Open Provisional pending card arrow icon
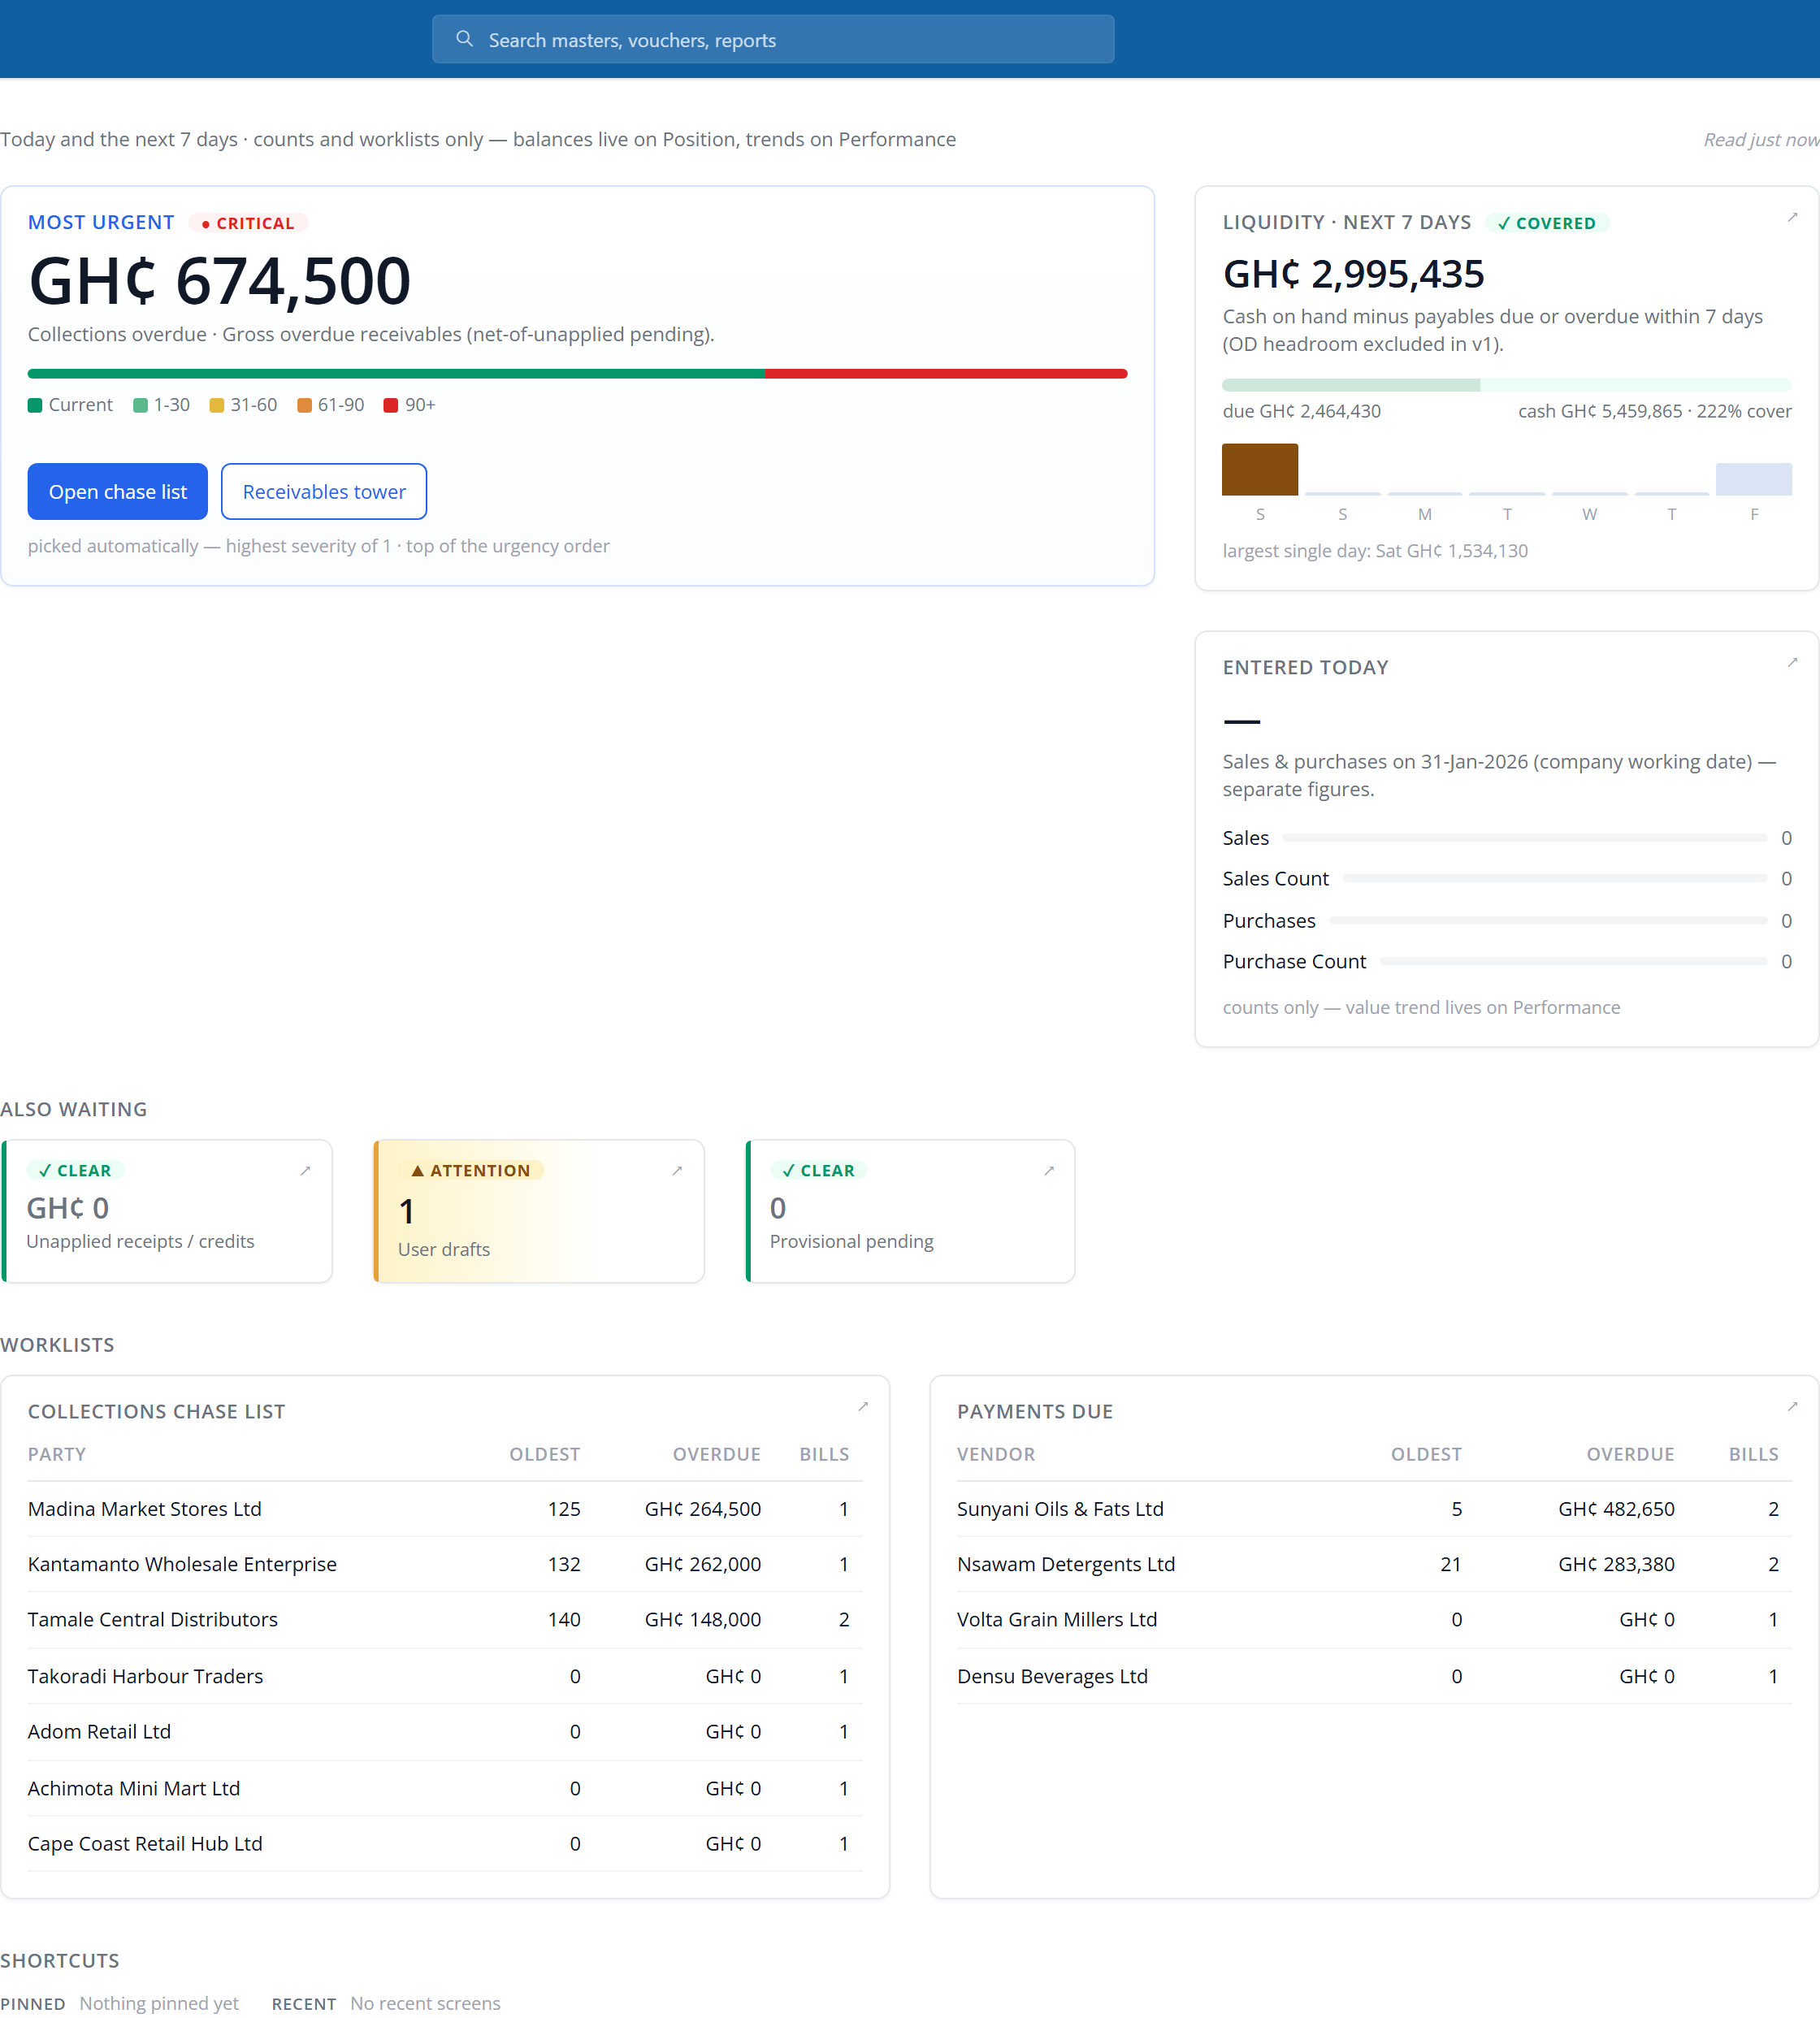1820x2018 pixels. (1049, 1170)
